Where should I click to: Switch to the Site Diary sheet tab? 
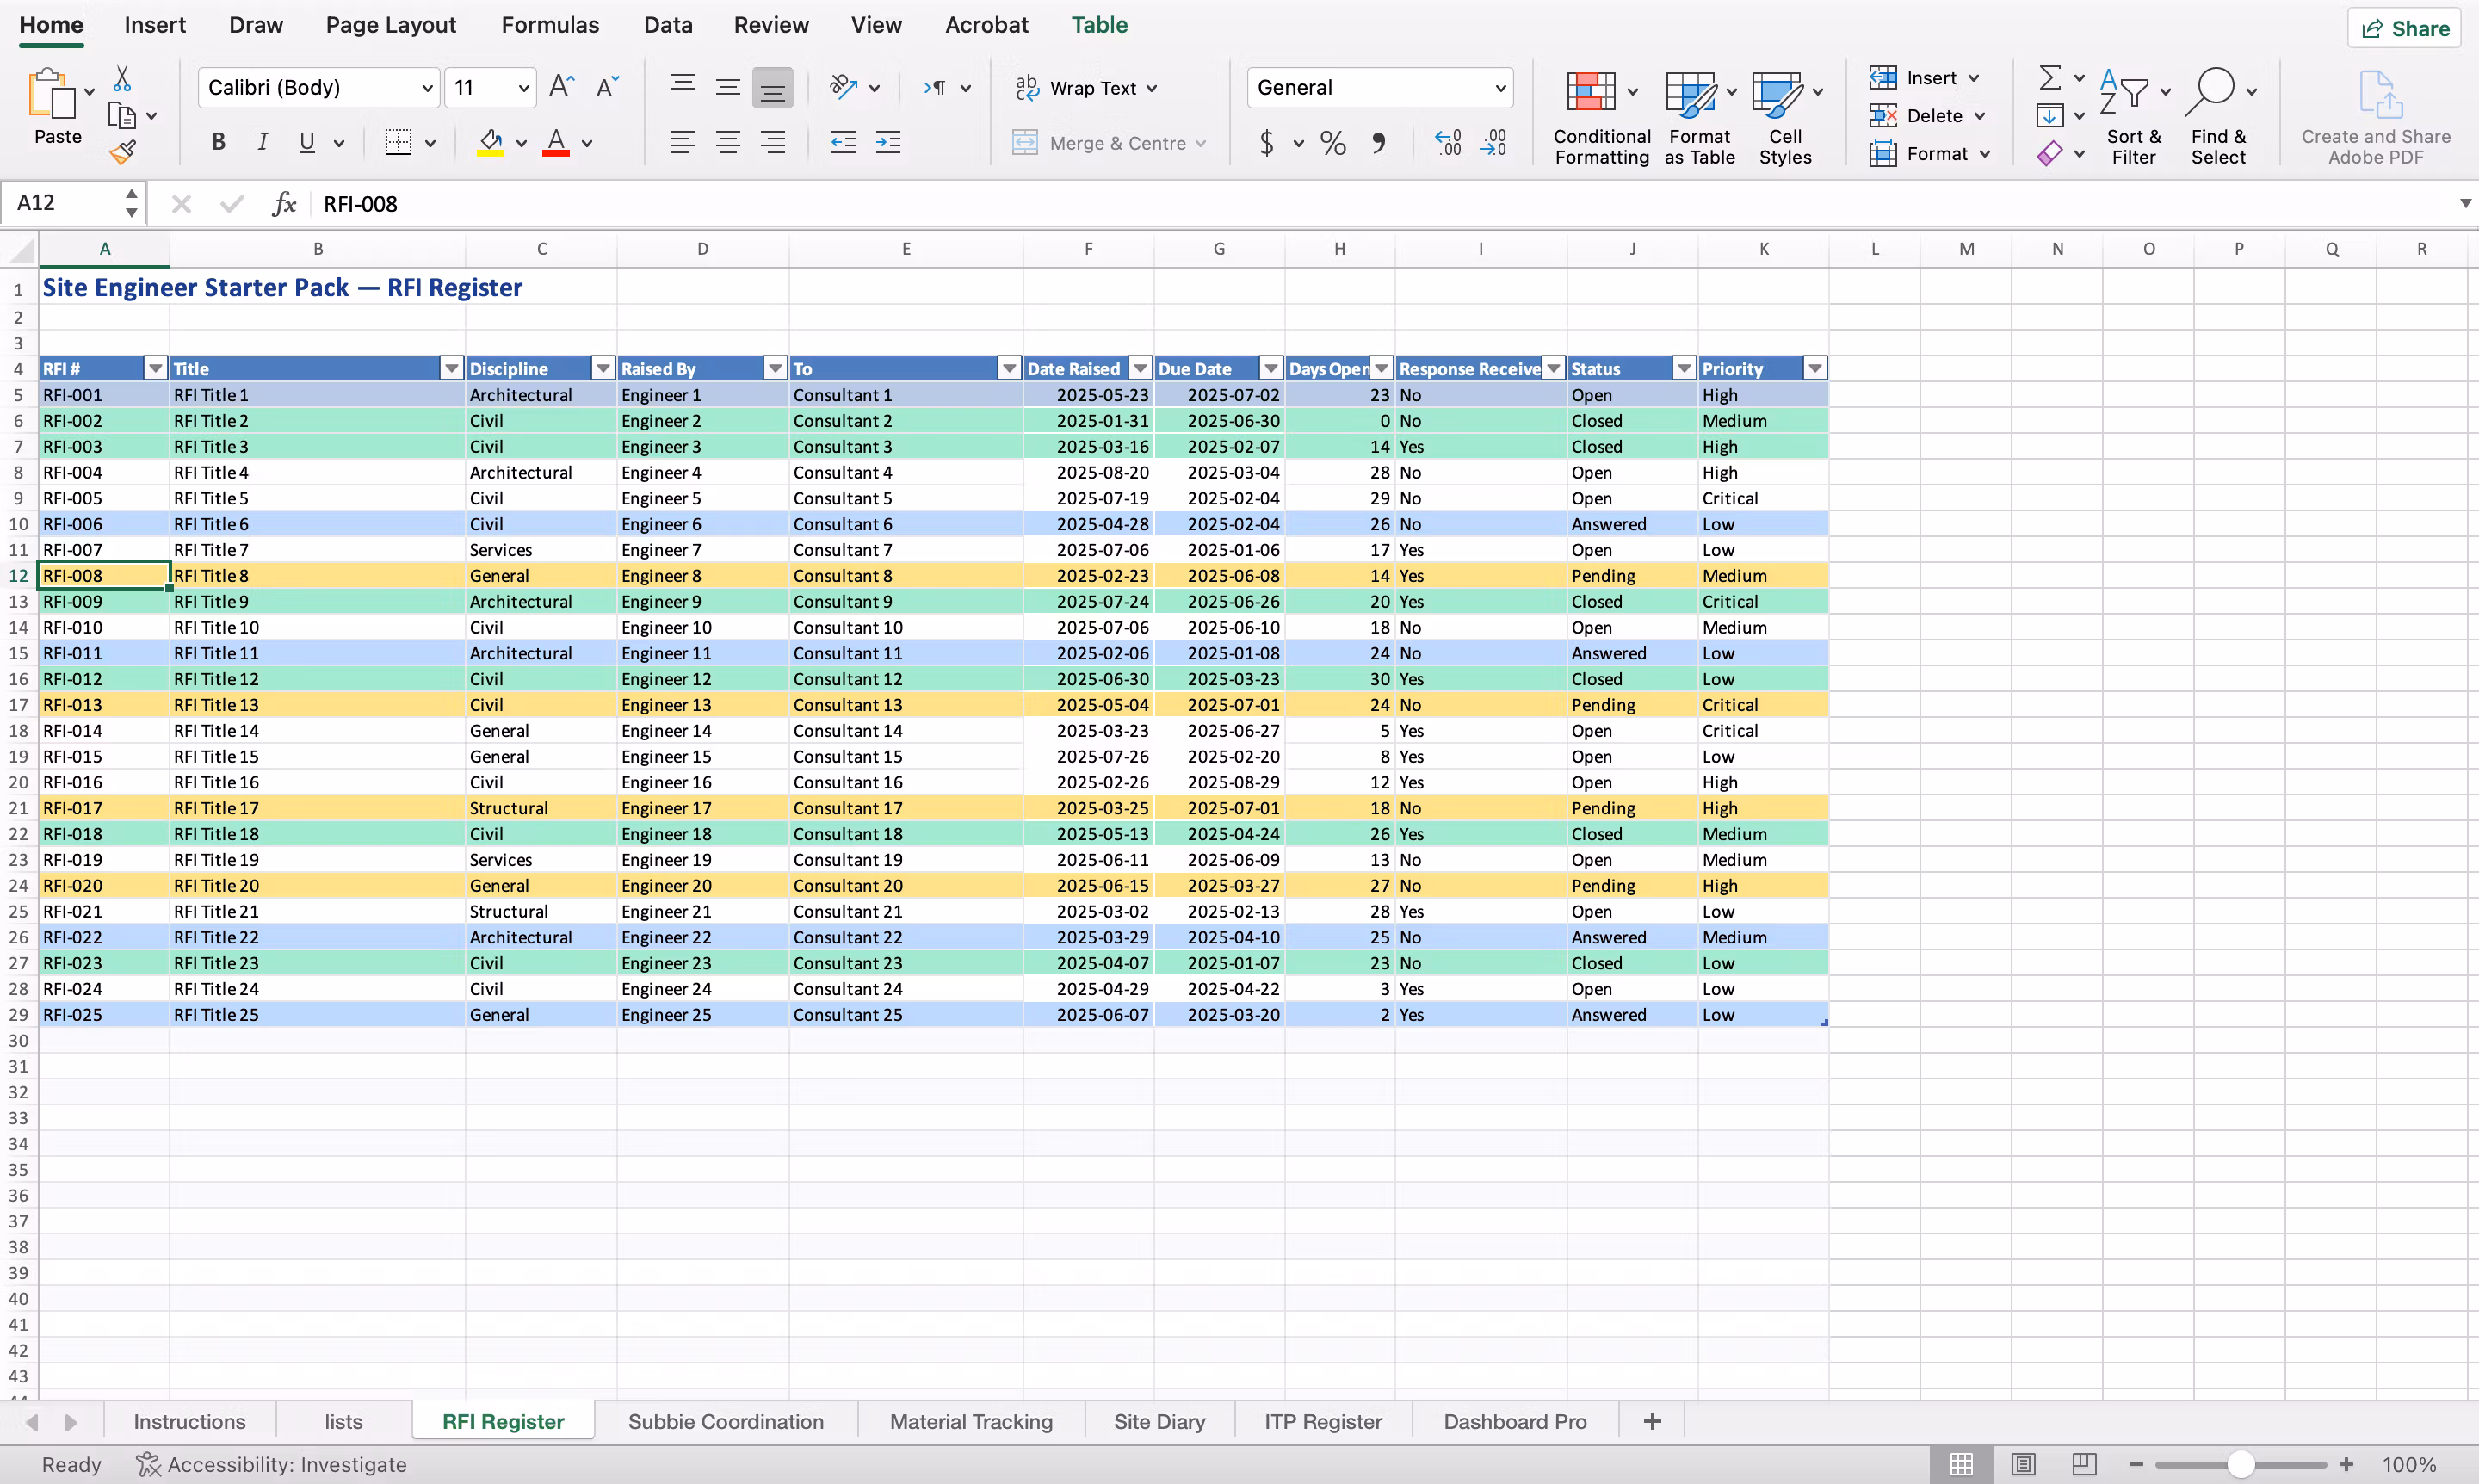click(x=1159, y=1421)
